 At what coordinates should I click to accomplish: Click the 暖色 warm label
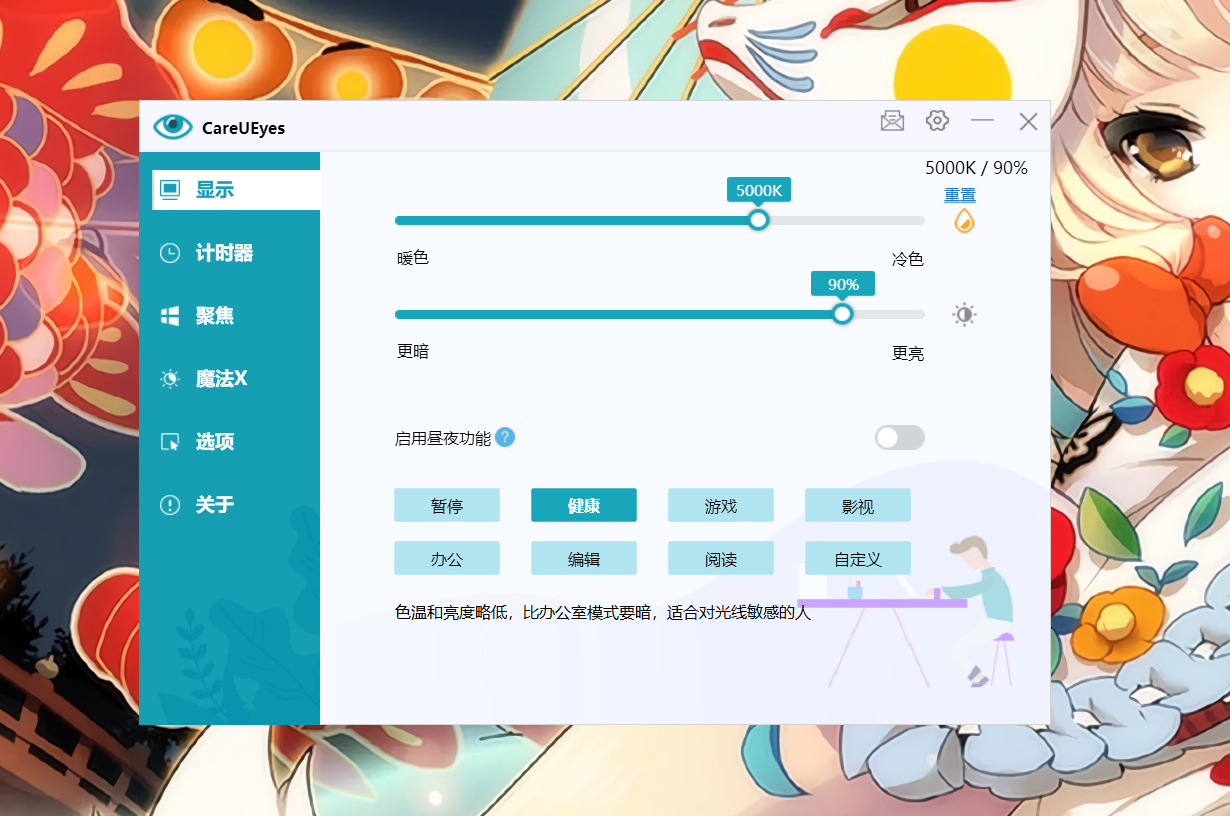pyautogui.click(x=413, y=258)
